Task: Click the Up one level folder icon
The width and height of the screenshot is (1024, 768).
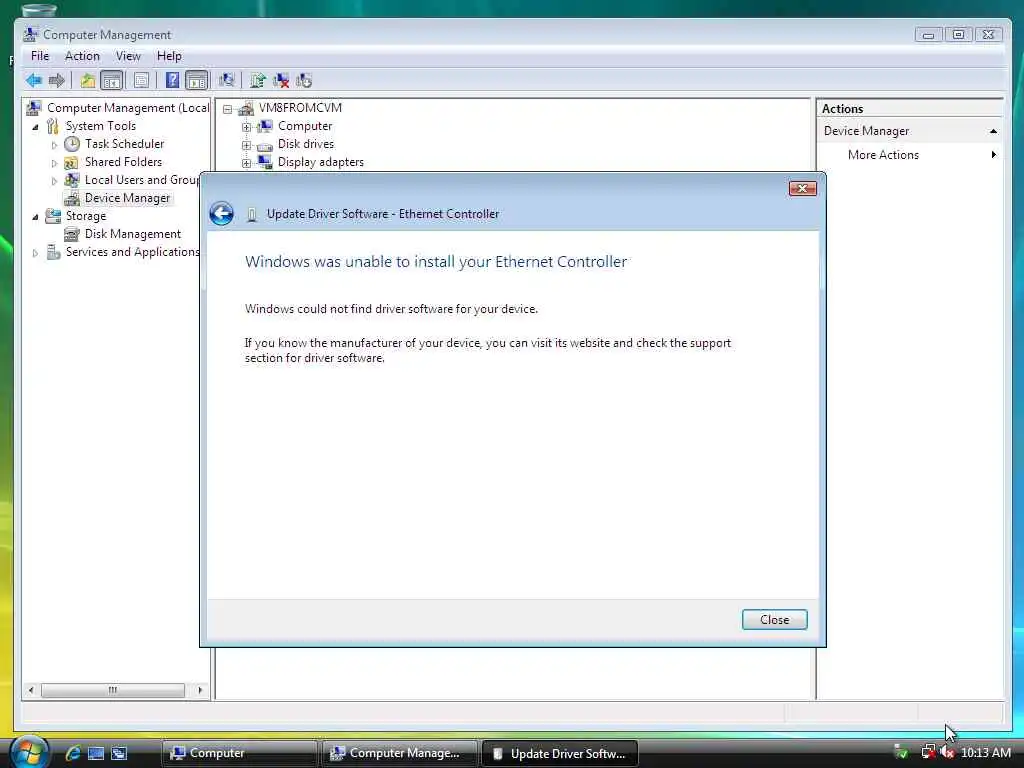Action: (88, 80)
